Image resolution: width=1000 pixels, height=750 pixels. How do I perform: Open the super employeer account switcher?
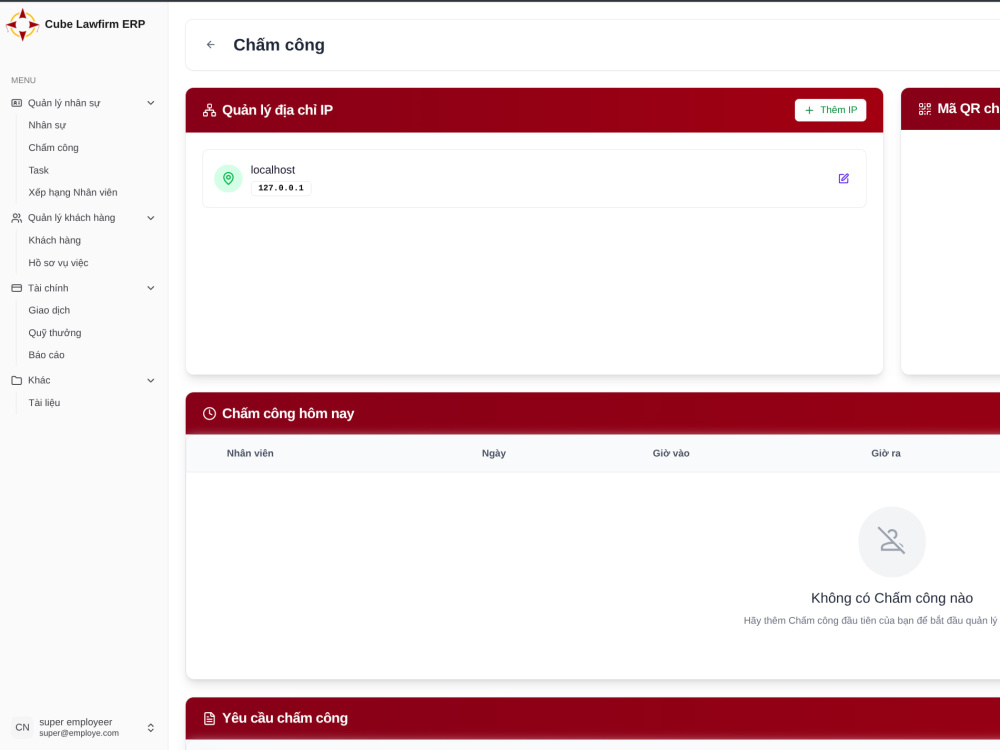[151, 728]
